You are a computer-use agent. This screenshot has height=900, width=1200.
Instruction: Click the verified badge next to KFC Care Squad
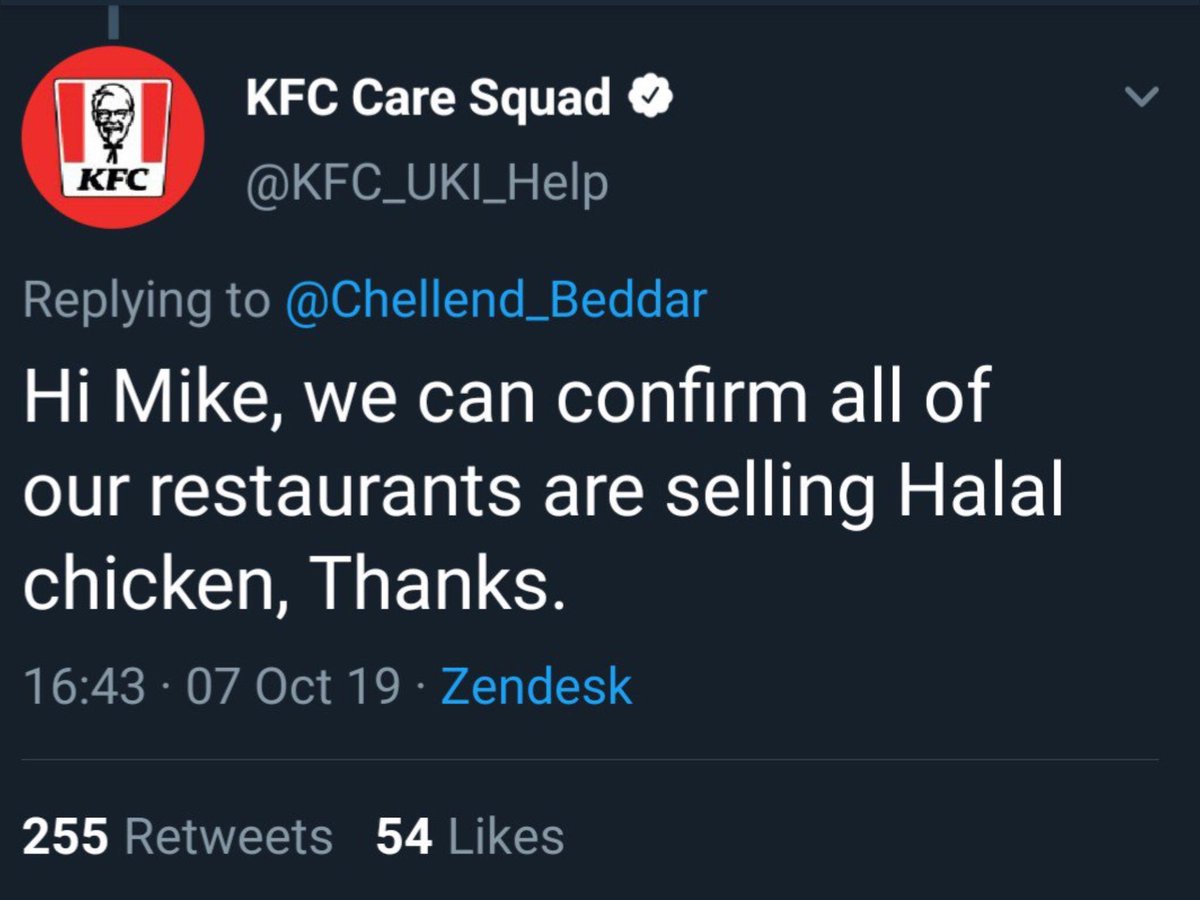pyautogui.click(x=650, y=98)
